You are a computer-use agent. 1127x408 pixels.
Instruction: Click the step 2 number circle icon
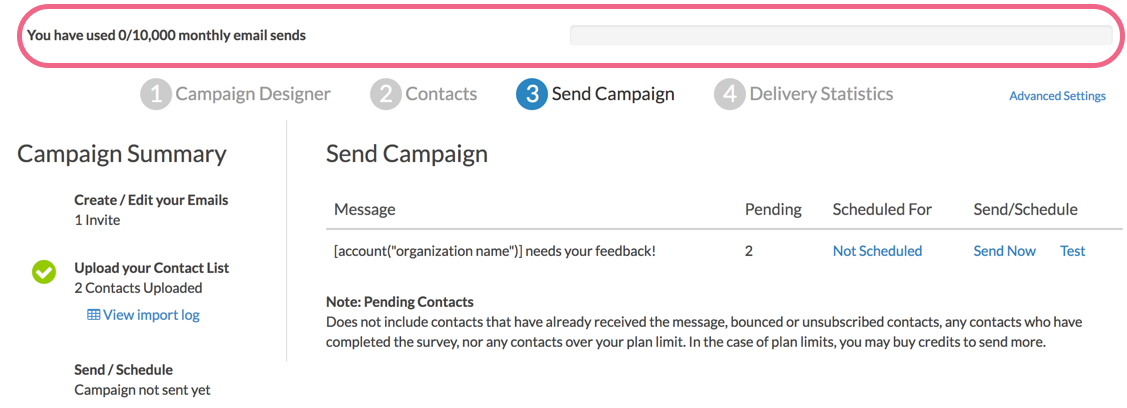point(385,95)
